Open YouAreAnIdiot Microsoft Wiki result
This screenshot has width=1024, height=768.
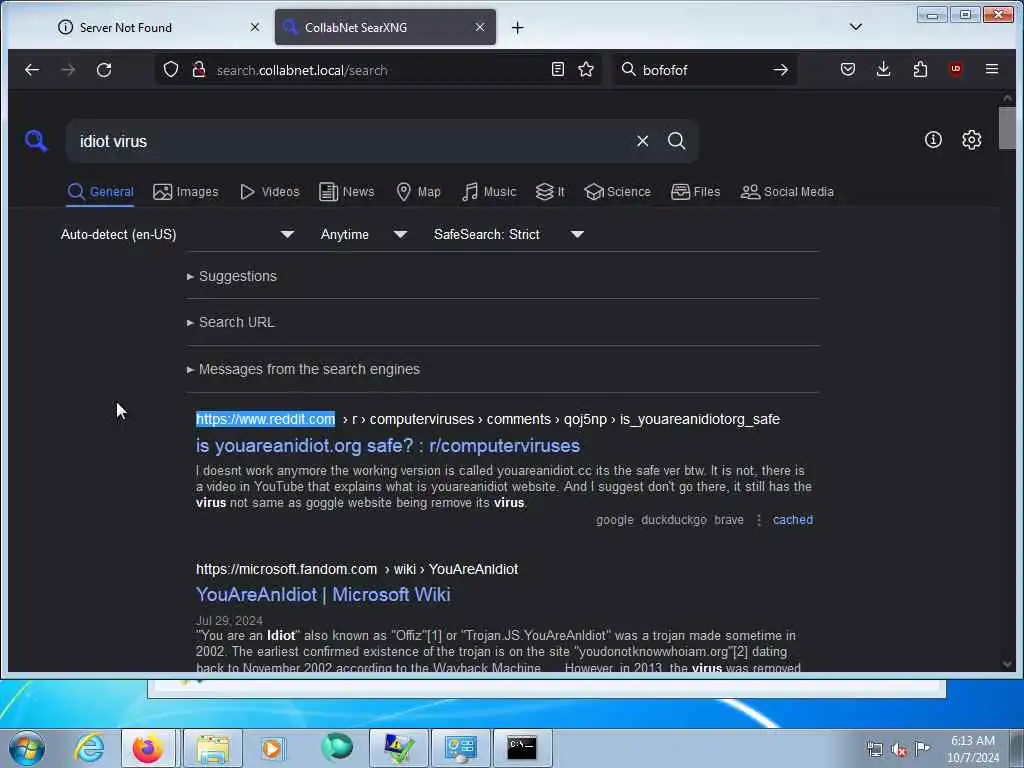[323, 595]
